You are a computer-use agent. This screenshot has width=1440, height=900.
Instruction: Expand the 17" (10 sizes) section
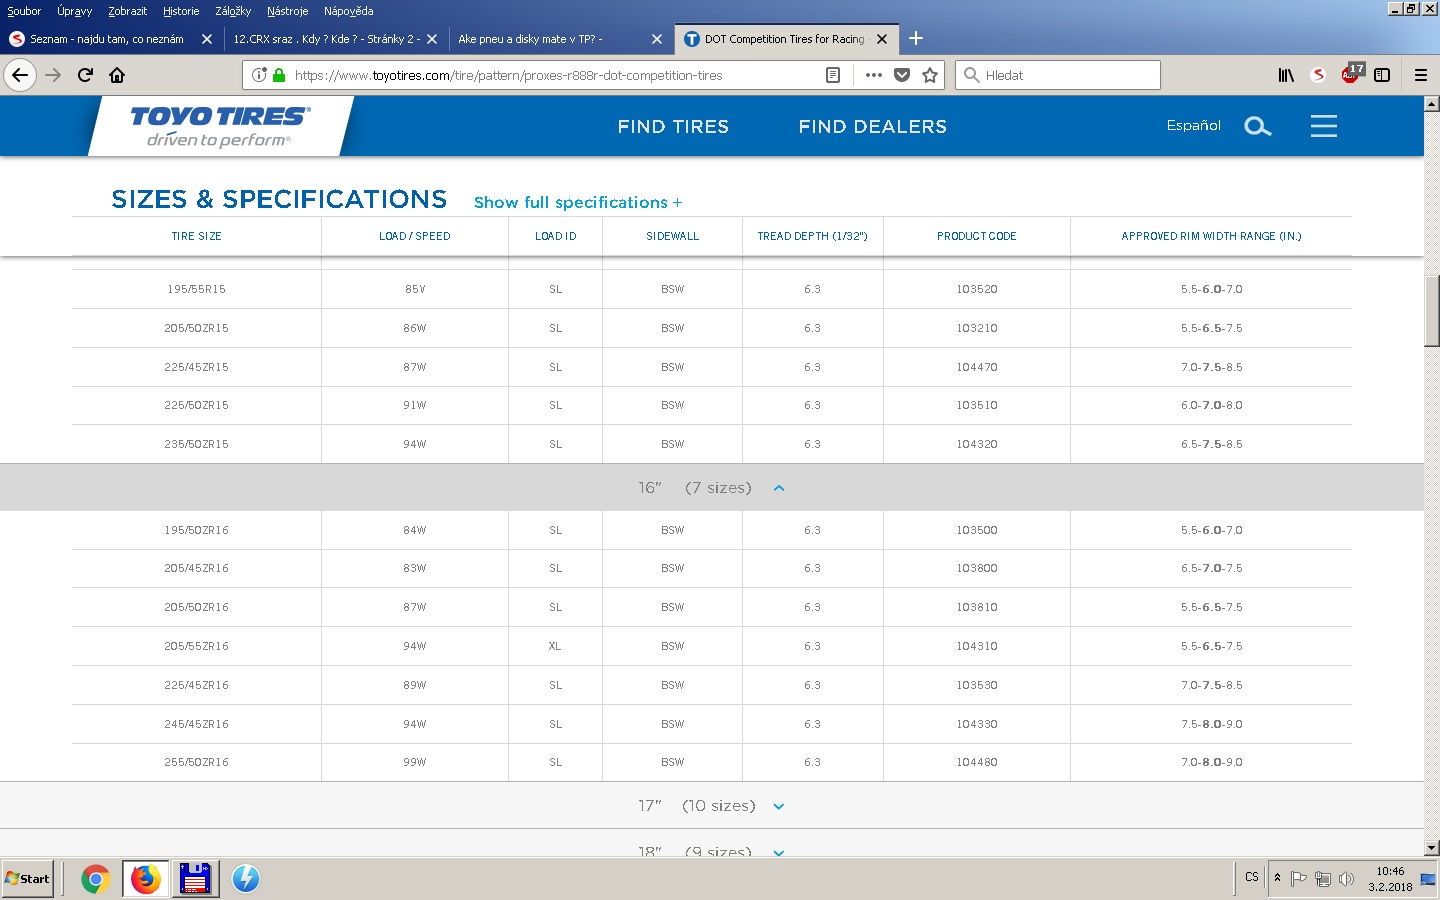(779, 806)
